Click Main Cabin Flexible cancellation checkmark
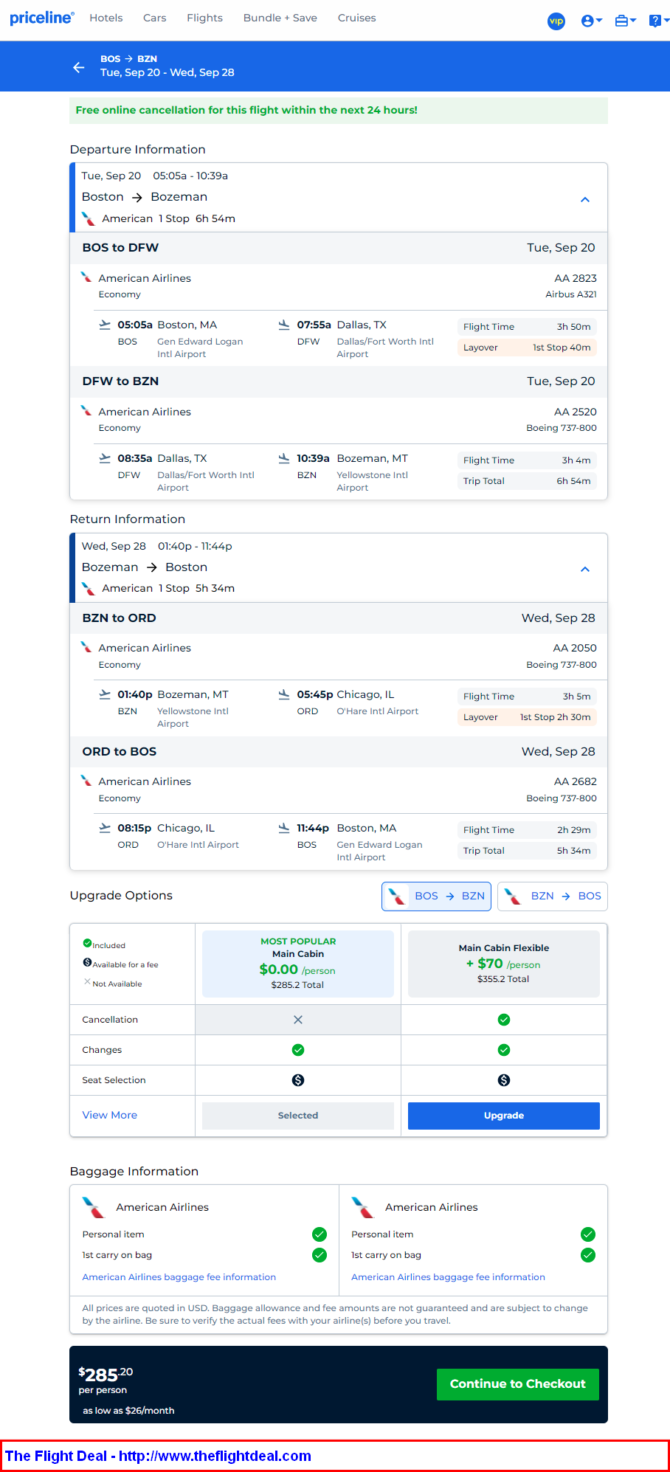The height and width of the screenshot is (1472, 670). 504,1020
